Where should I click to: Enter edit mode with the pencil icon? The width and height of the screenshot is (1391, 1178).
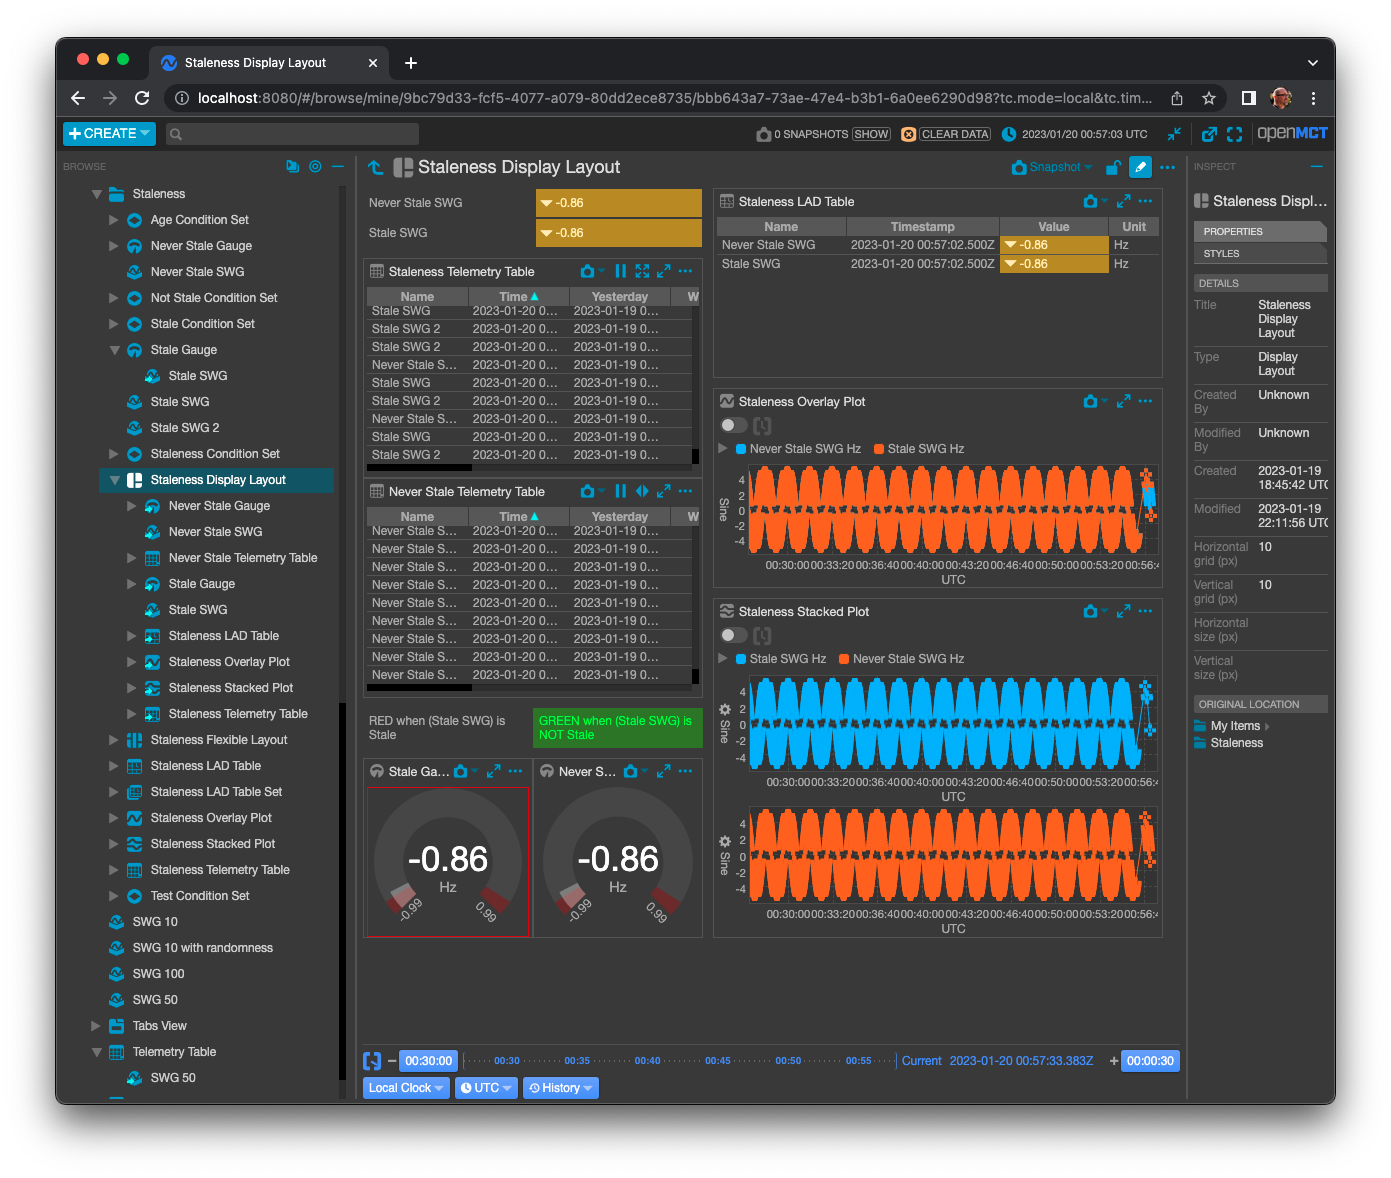coord(1140,167)
